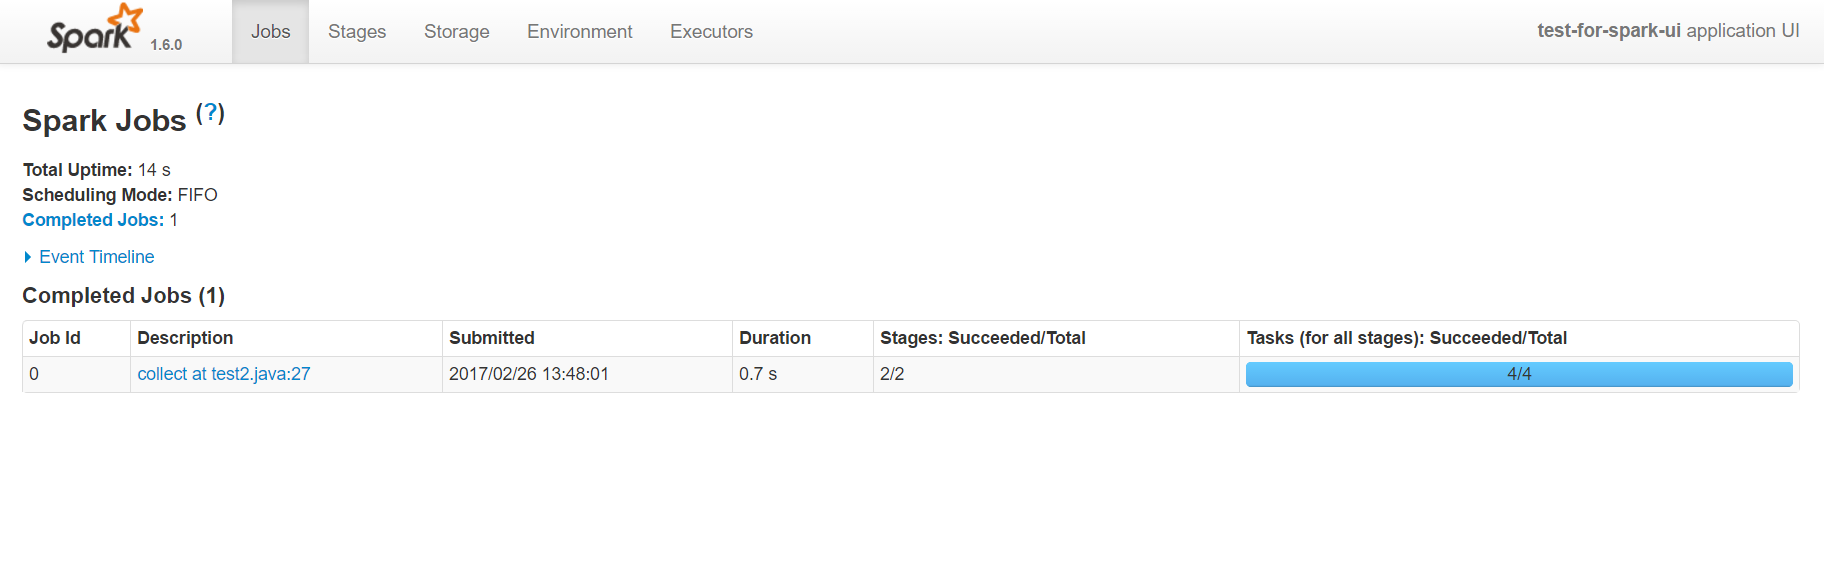Open job 'collect at test2.java:27'
Viewport: 1824px width, 562px height.
tap(224, 374)
